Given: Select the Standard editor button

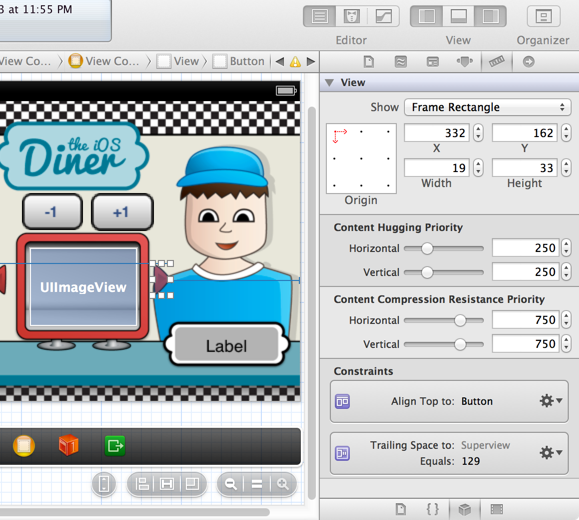Looking at the screenshot, I should click(320, 17).
